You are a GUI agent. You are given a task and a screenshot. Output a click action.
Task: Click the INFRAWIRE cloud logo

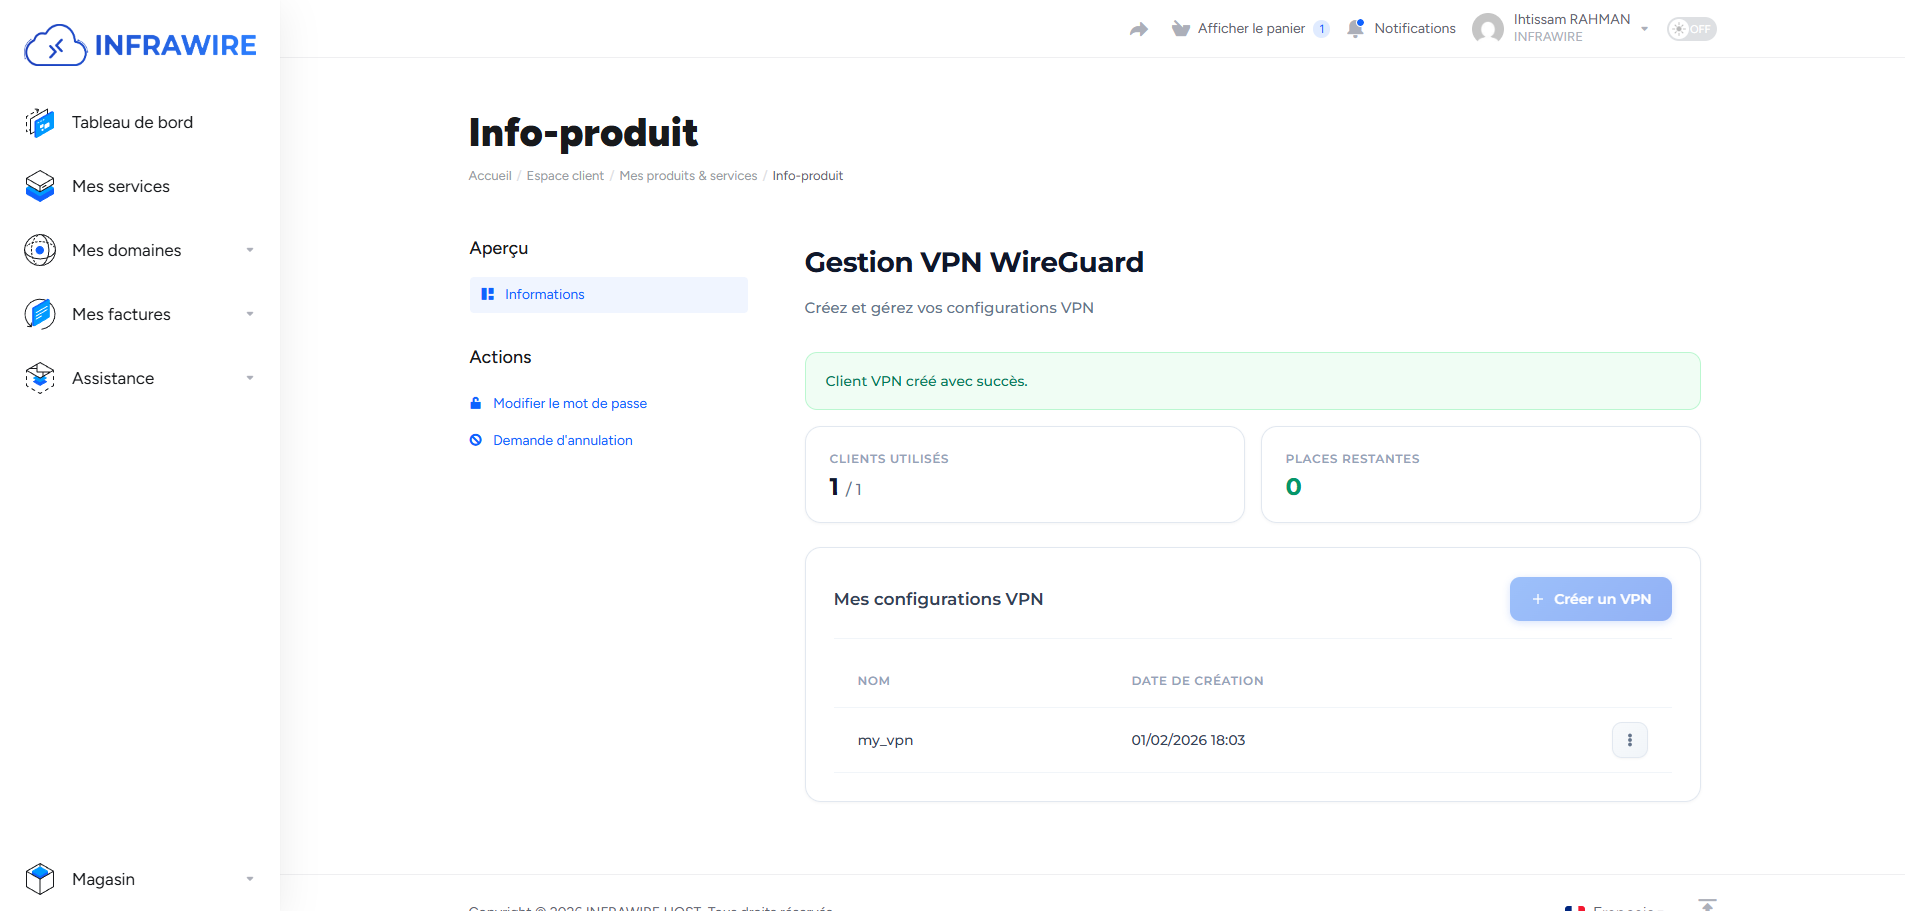click(x=55, y=44)
